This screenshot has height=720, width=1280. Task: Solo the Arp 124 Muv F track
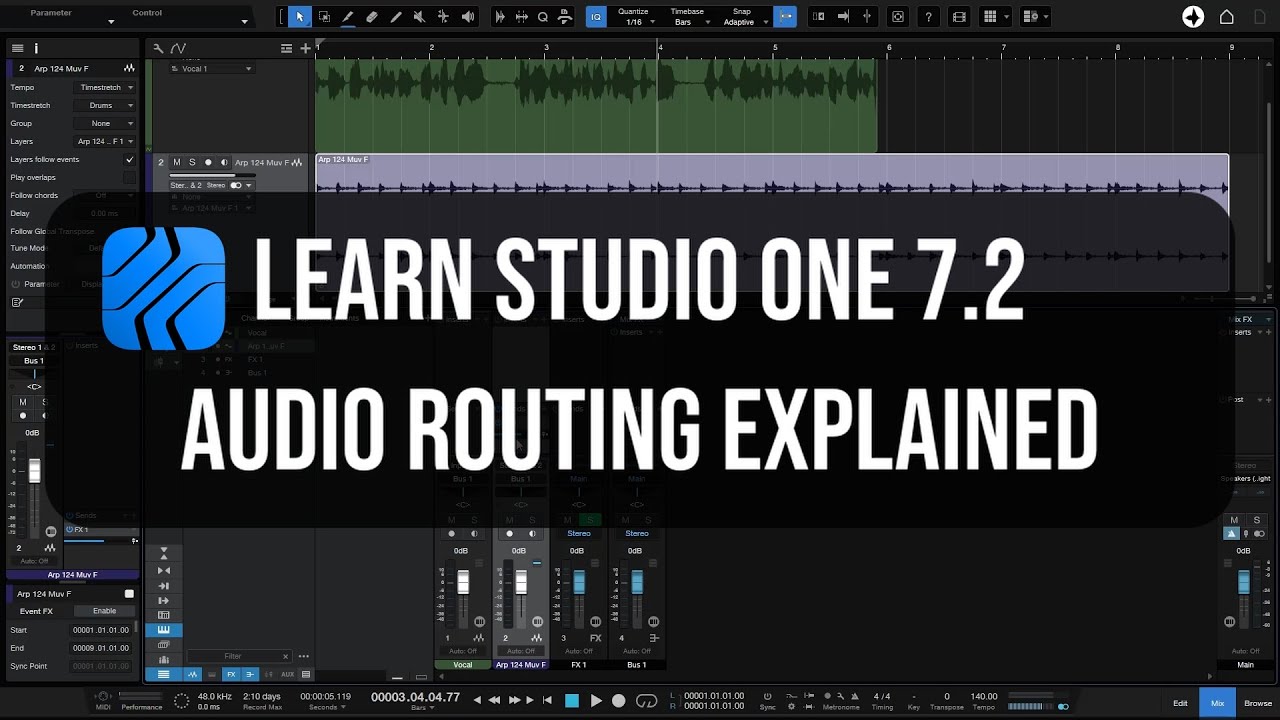point(192,162)
